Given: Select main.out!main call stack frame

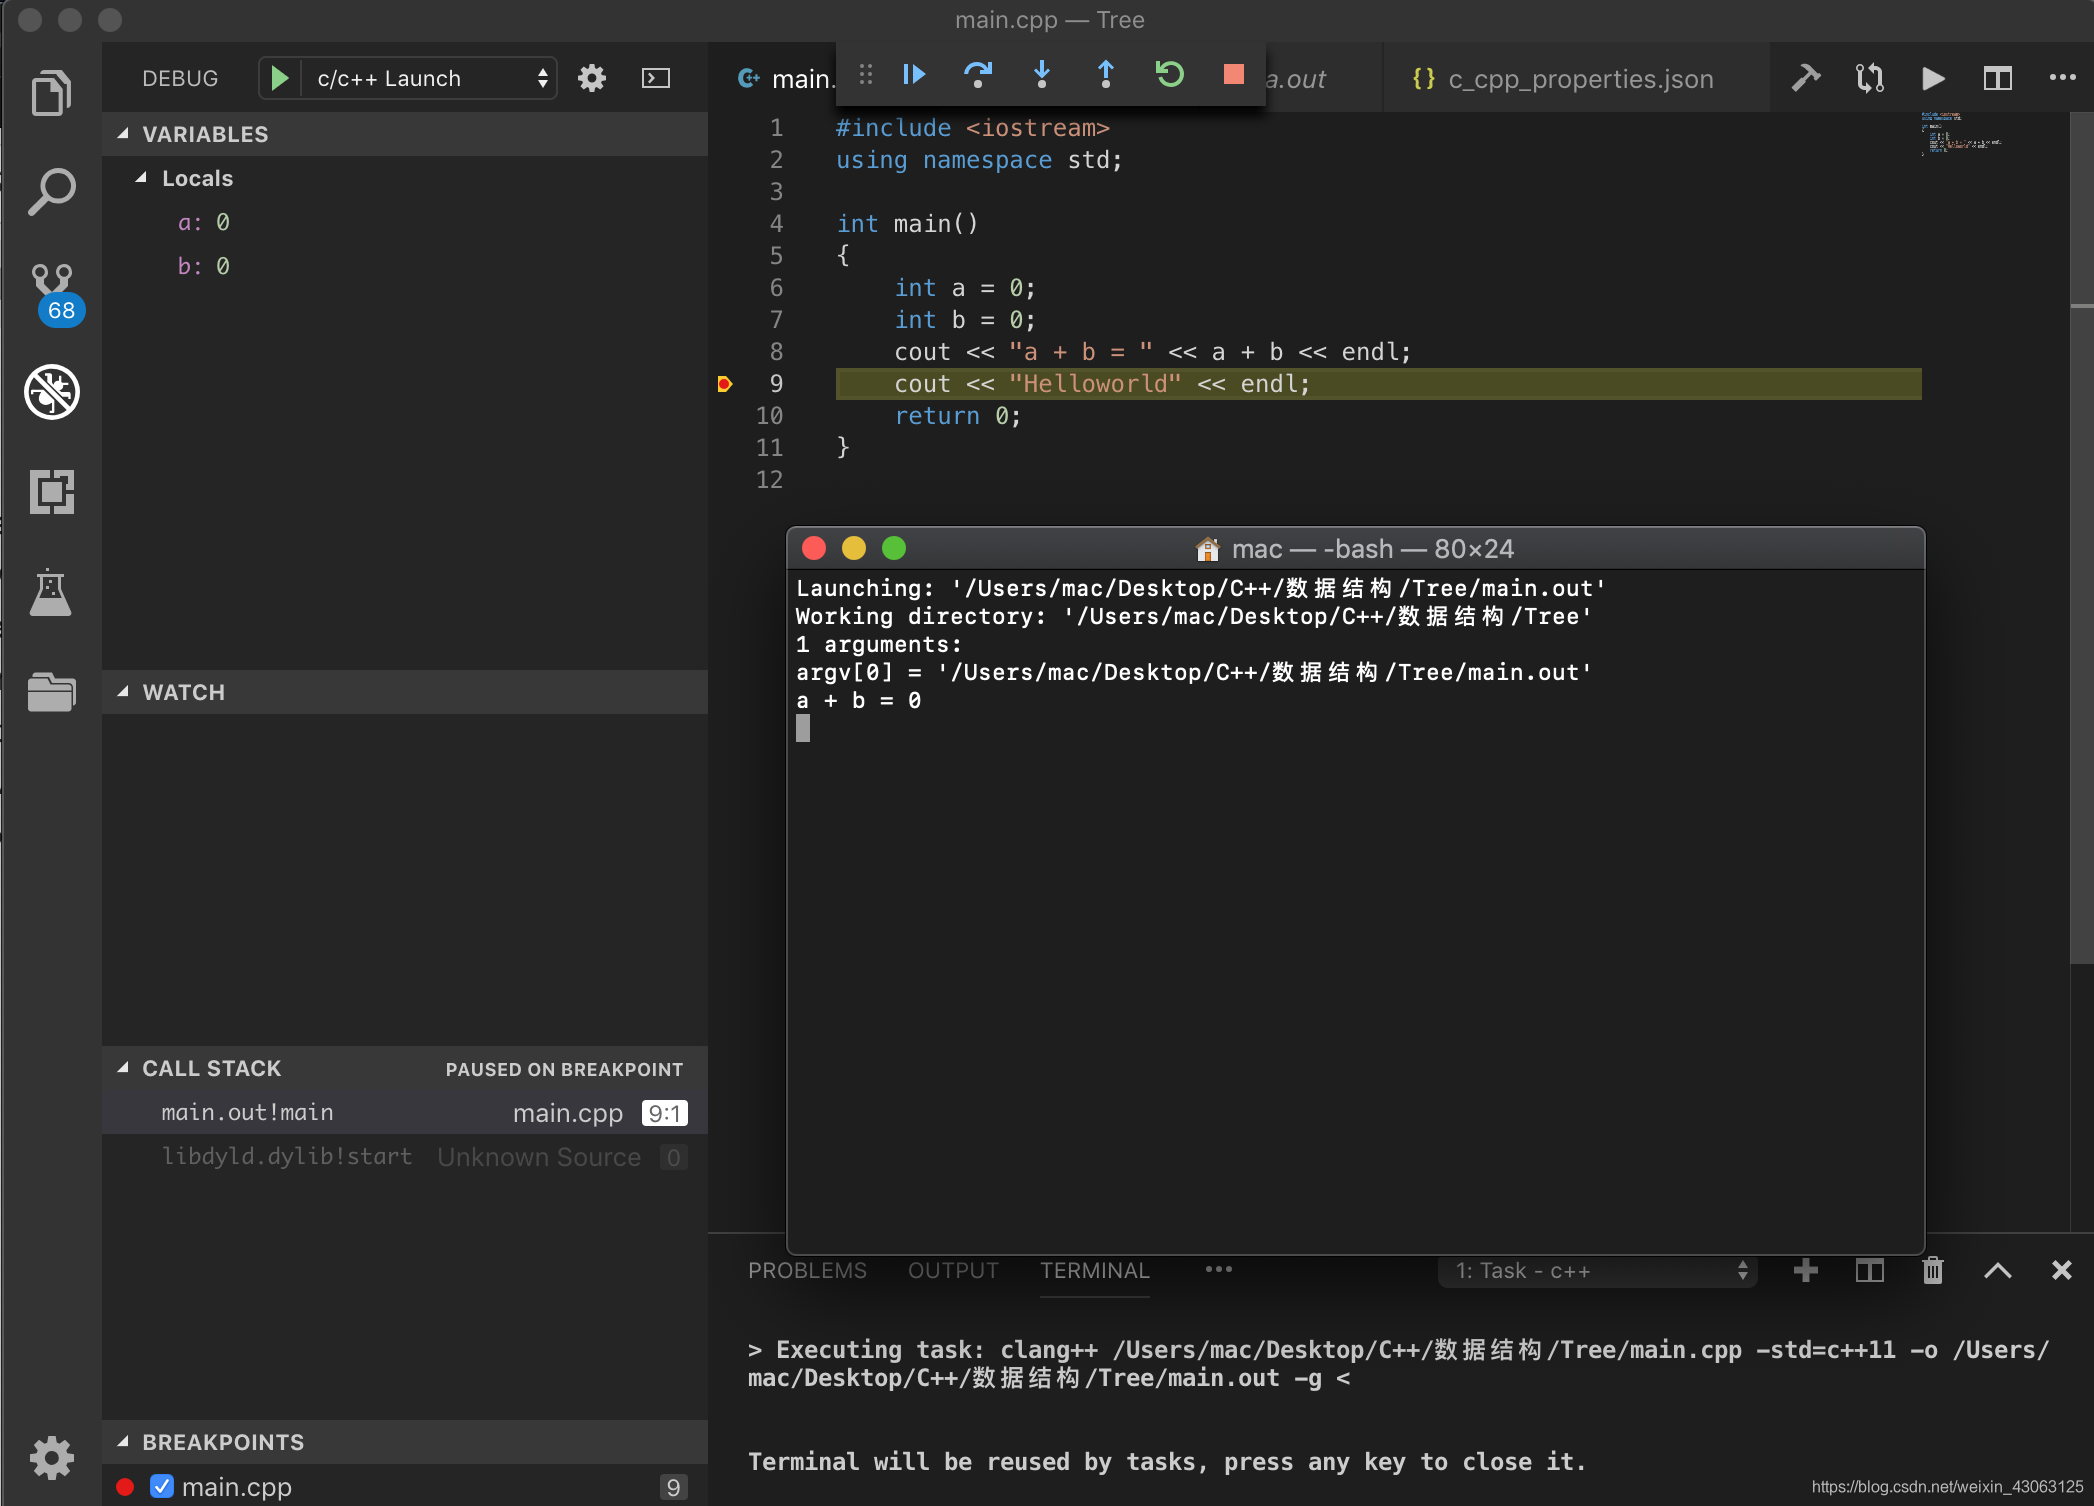Looking at the screenshot, I should coord(405,1112).
